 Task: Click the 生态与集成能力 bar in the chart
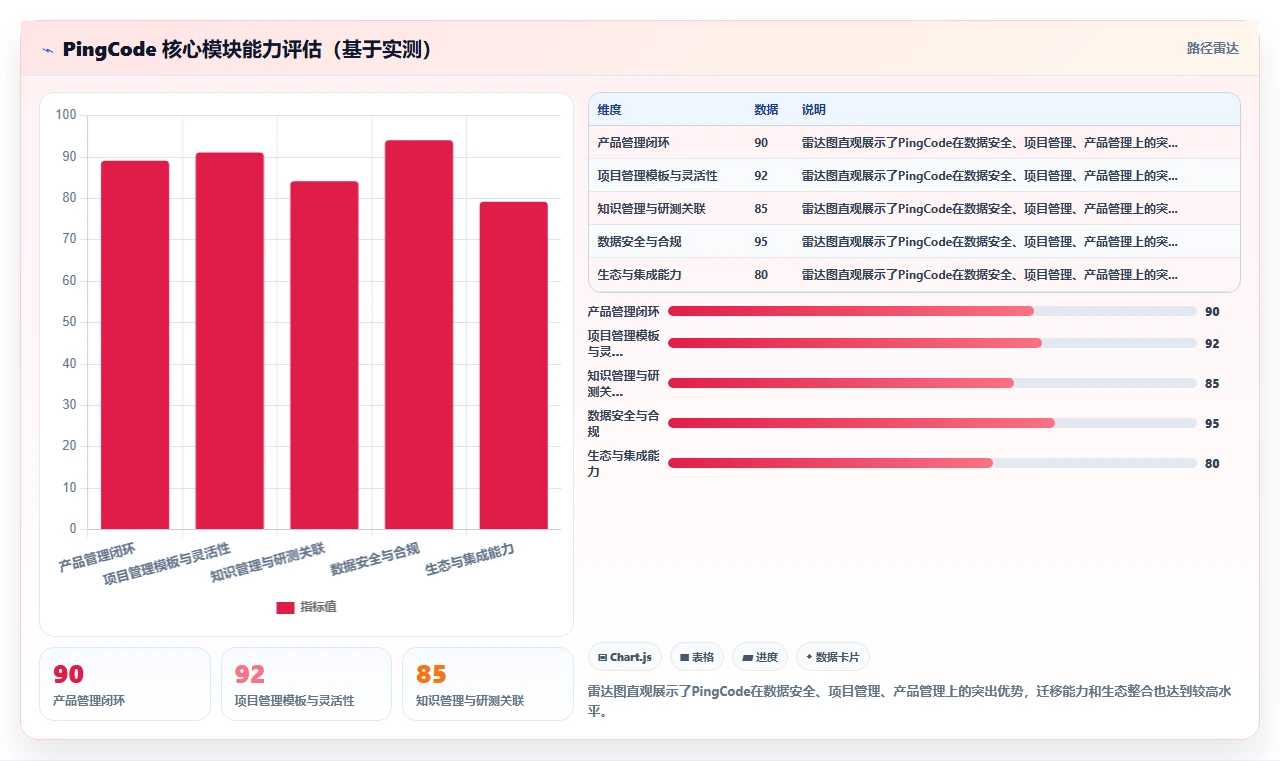click(x=514, y=366)
